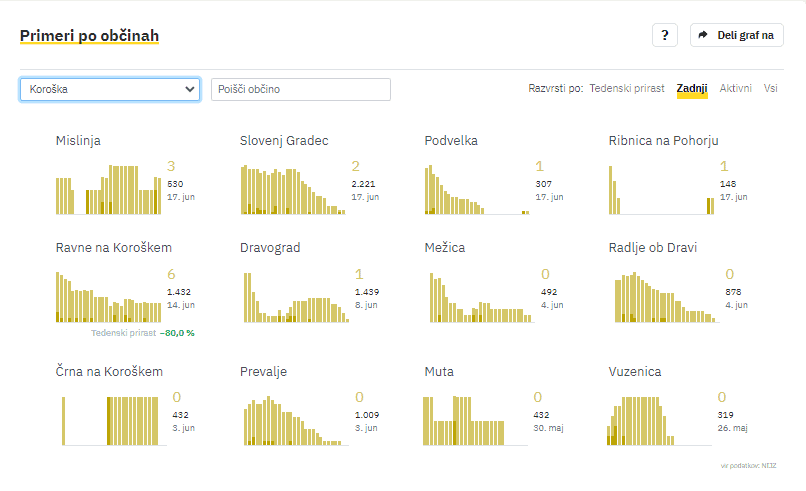The width and height of the screenshot is (806, 491).
Task: Click the Slovenj Gradec chart
Action: [293, 190]
